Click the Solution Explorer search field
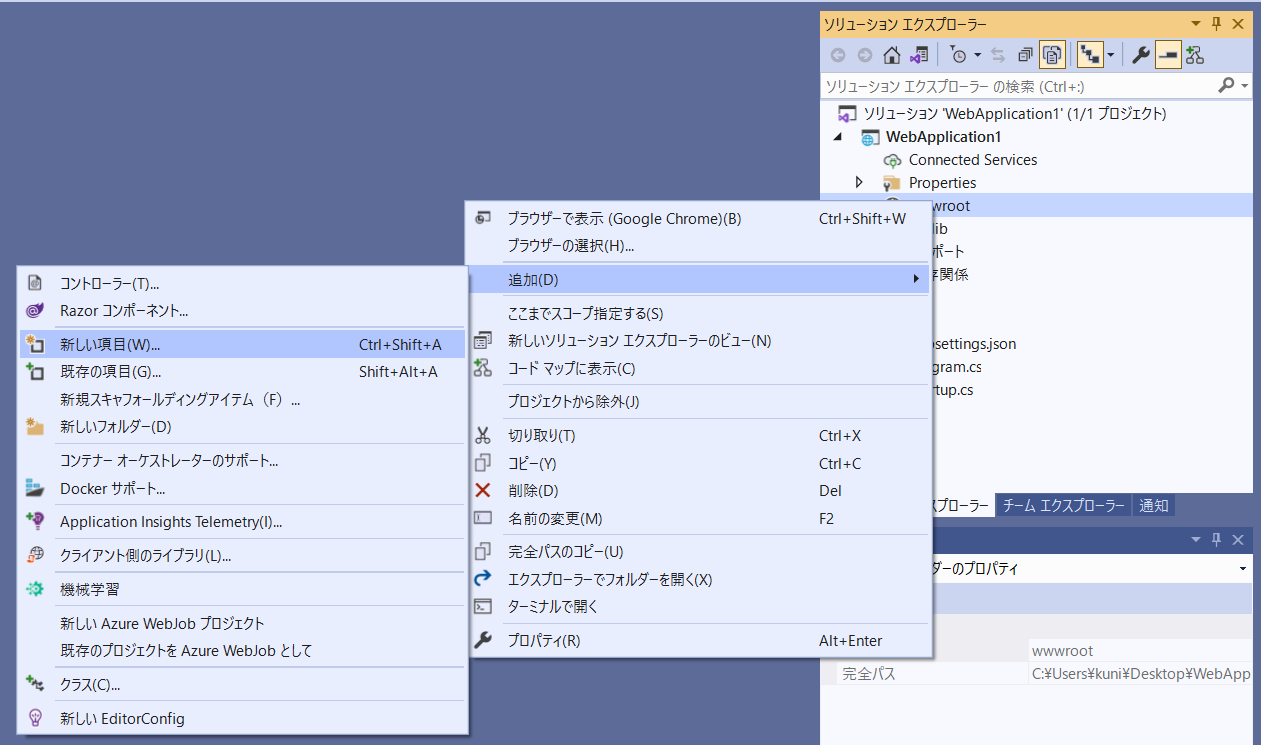Screen dimensions: 1261x745 pyautogui.click(x=1017, y=87)
